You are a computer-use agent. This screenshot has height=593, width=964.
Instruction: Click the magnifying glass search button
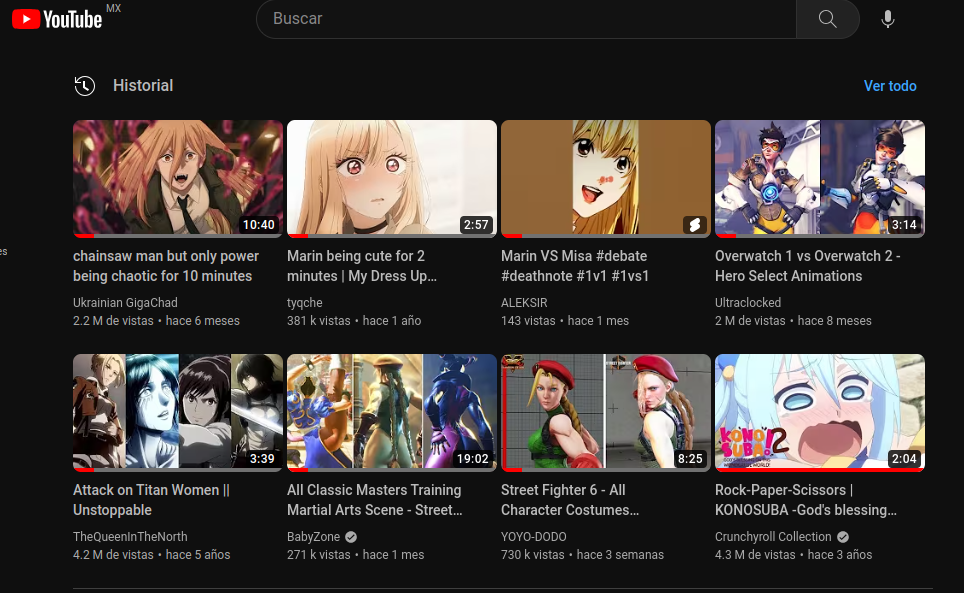tap(828, 19)
